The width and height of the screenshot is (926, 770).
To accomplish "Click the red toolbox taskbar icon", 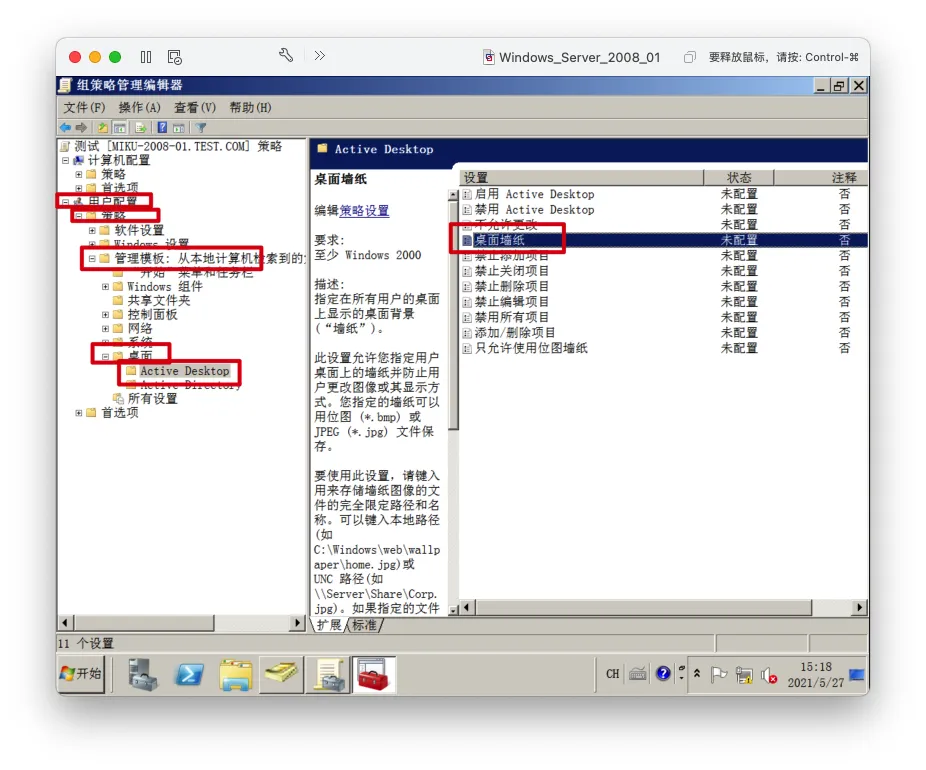I will (373, 674).
